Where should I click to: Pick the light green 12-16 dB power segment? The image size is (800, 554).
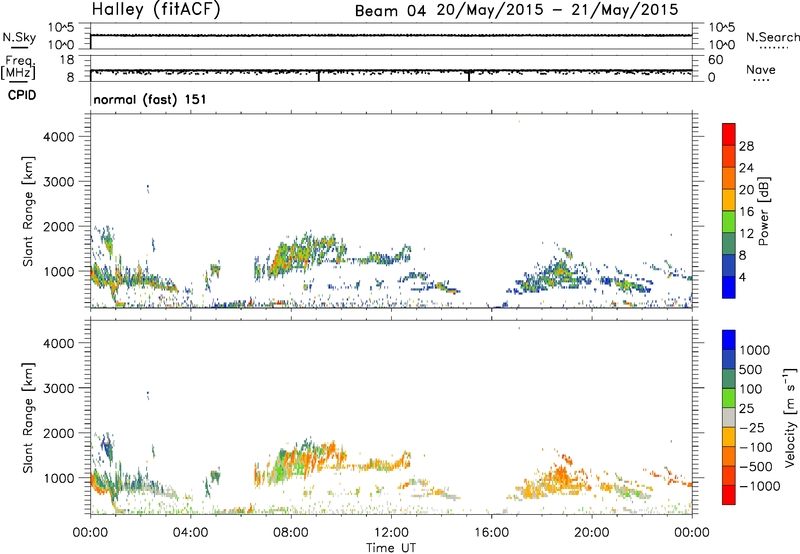[729, 222]
